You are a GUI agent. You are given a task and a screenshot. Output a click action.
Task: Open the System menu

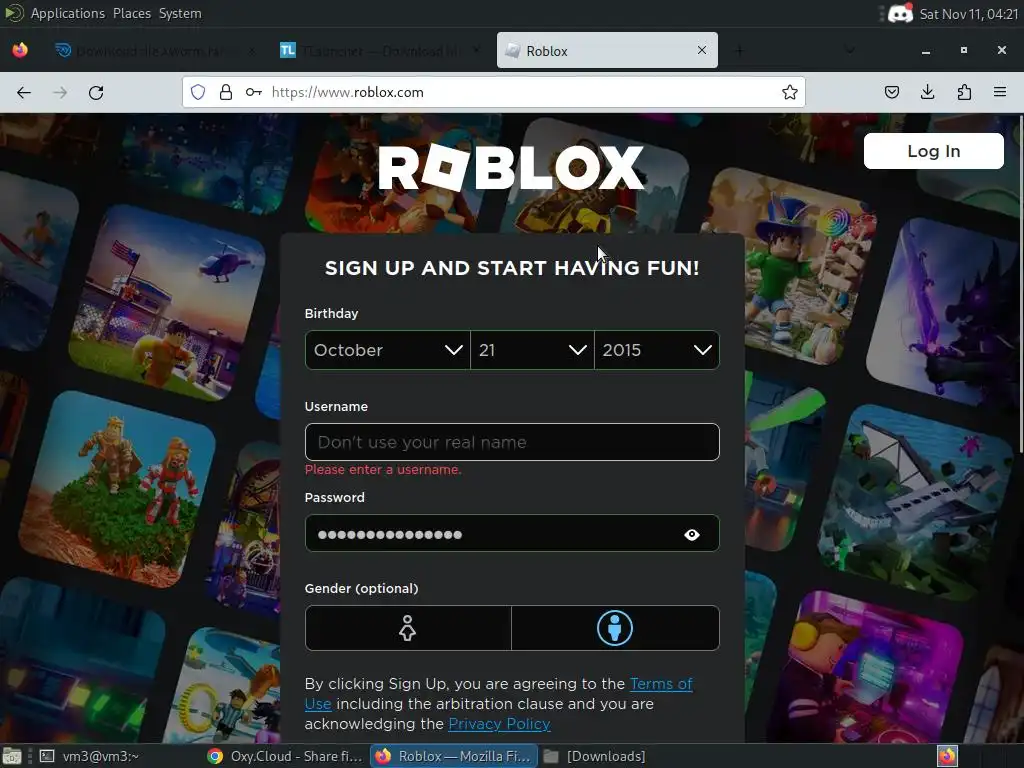[x=180, y=13]
